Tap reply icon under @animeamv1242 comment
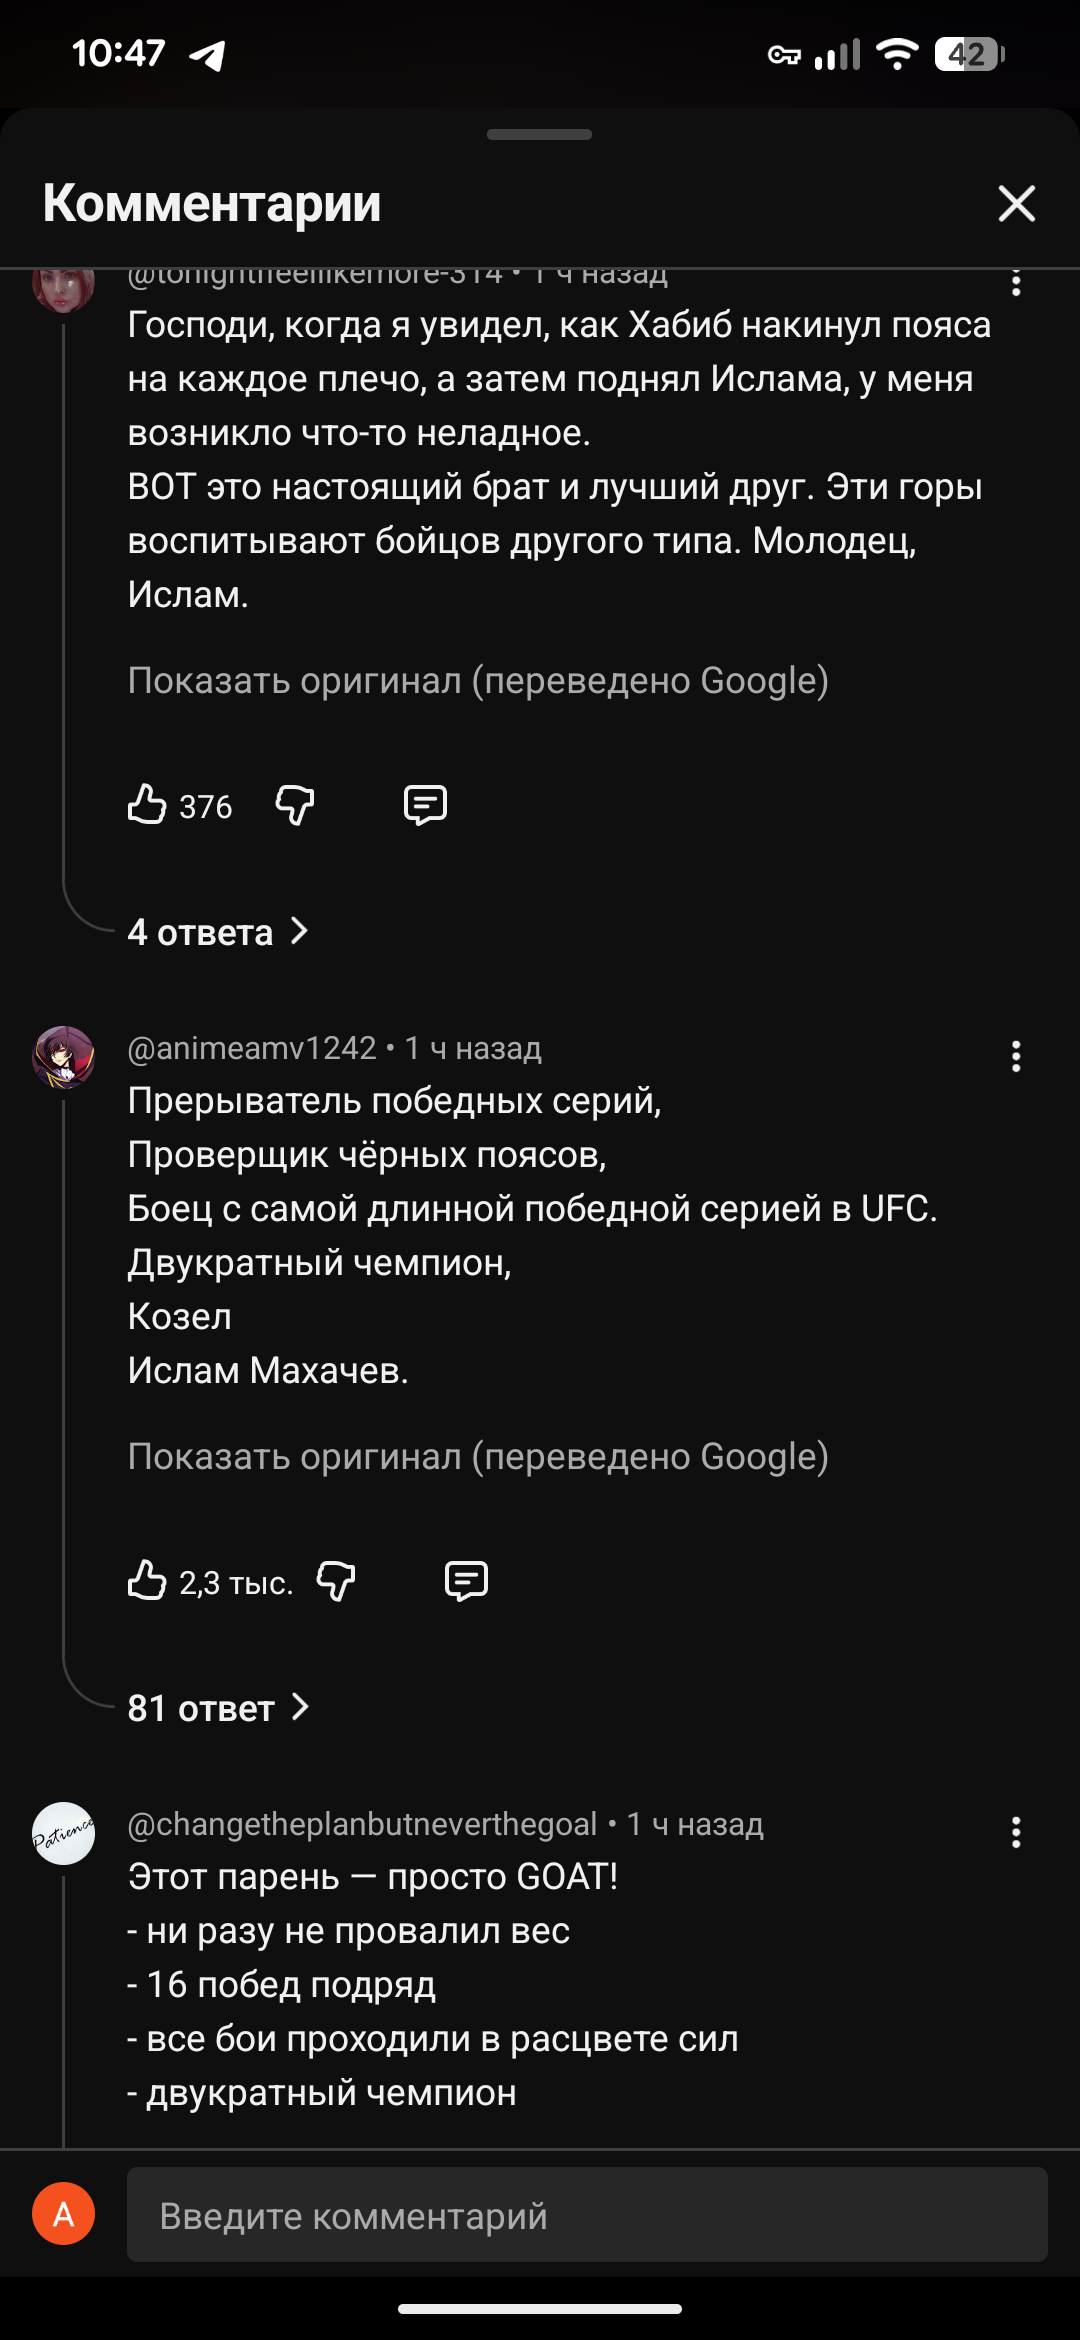This screenshot has height=2340, width=1080. (466, 1581)
